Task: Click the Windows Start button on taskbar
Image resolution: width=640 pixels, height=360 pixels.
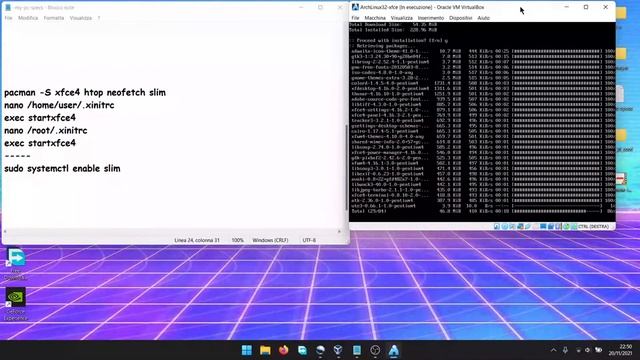Action: [247, 350]
